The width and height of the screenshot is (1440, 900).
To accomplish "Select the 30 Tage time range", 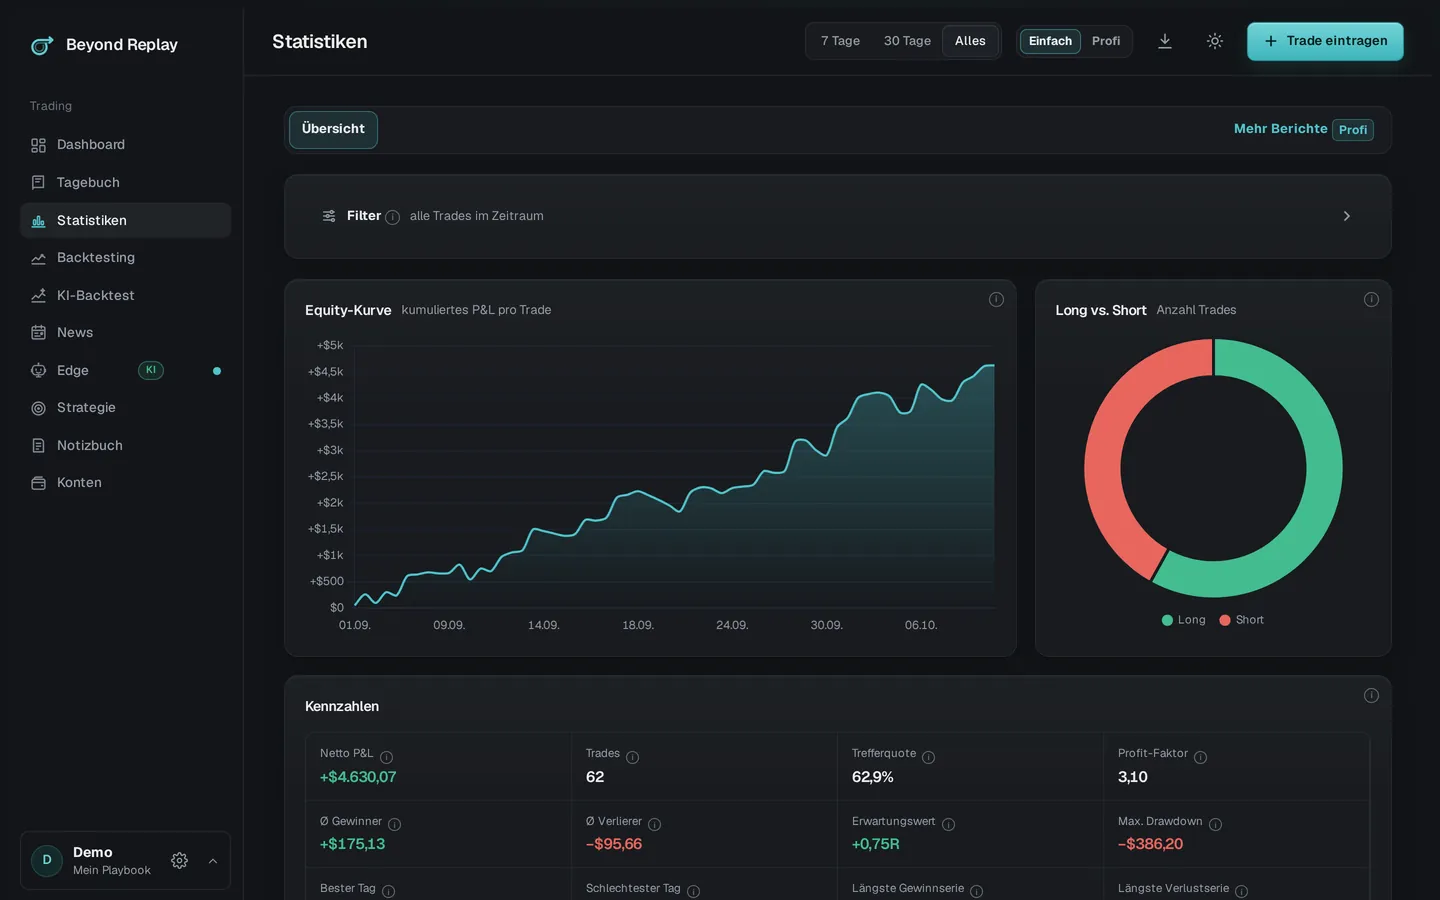I will tap(907, 41).
